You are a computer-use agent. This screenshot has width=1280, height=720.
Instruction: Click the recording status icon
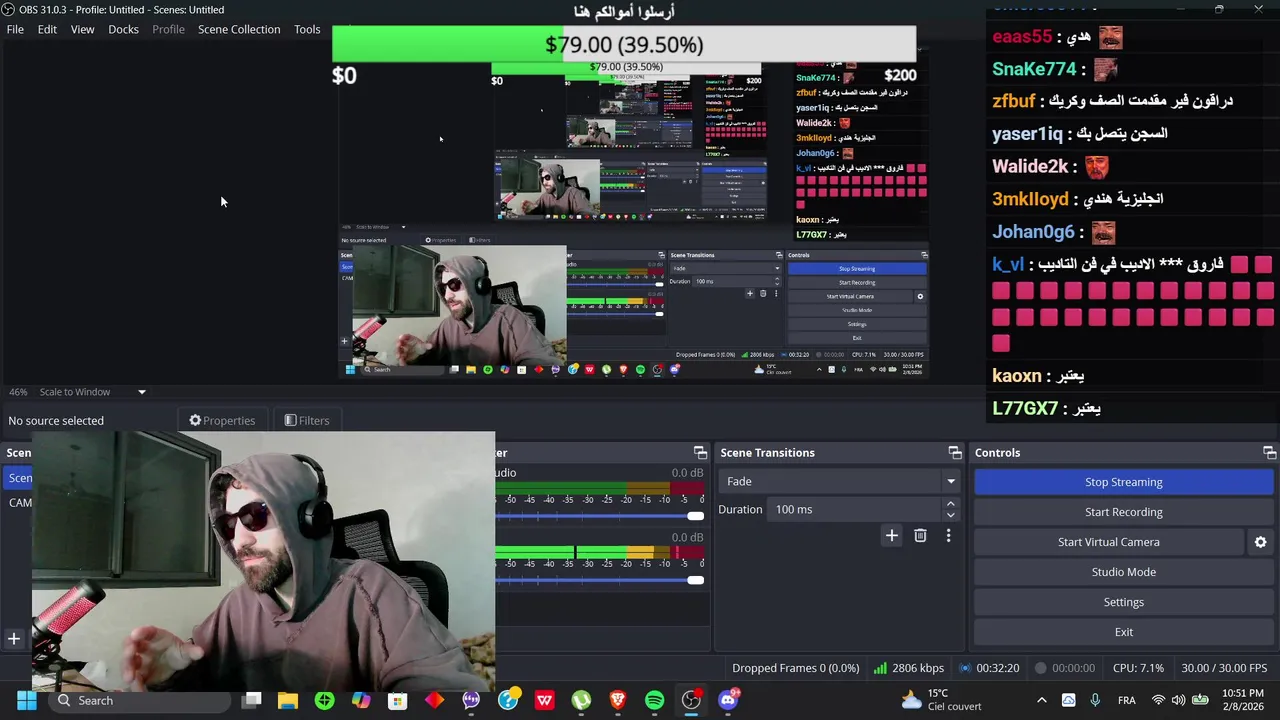(x=1041, y=668)
